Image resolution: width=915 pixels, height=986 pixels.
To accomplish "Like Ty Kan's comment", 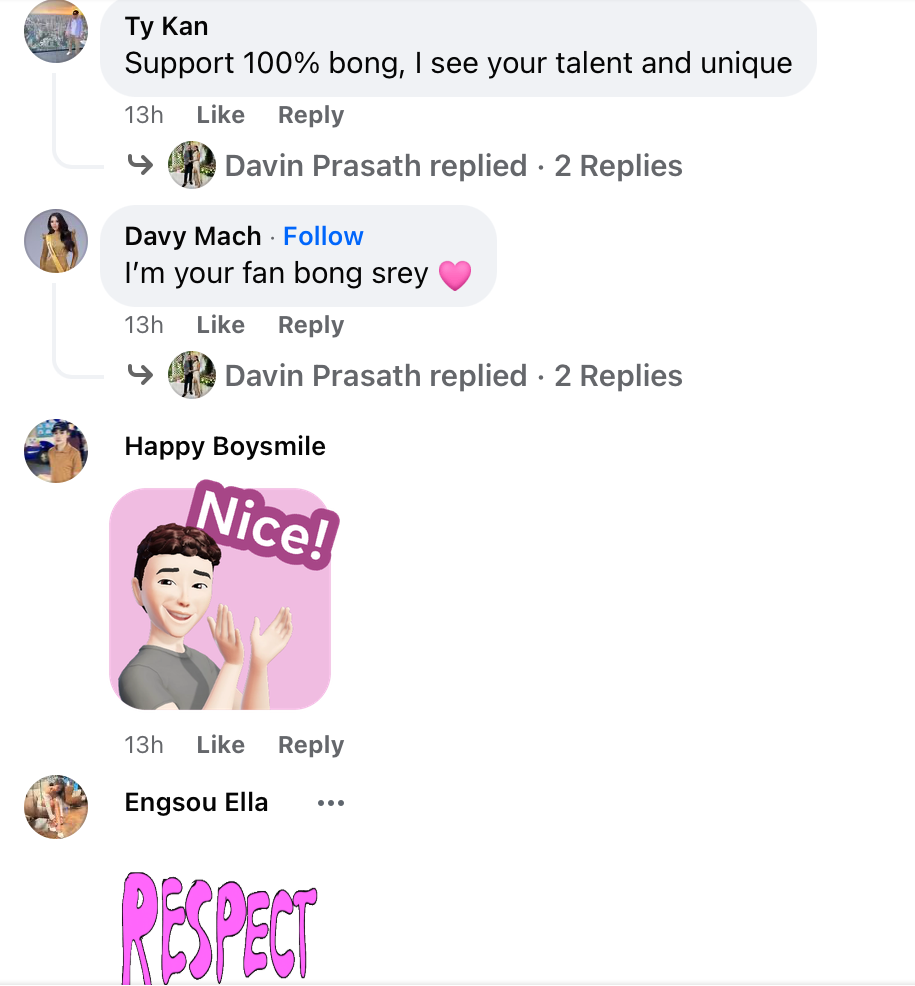I will [220, 115].
